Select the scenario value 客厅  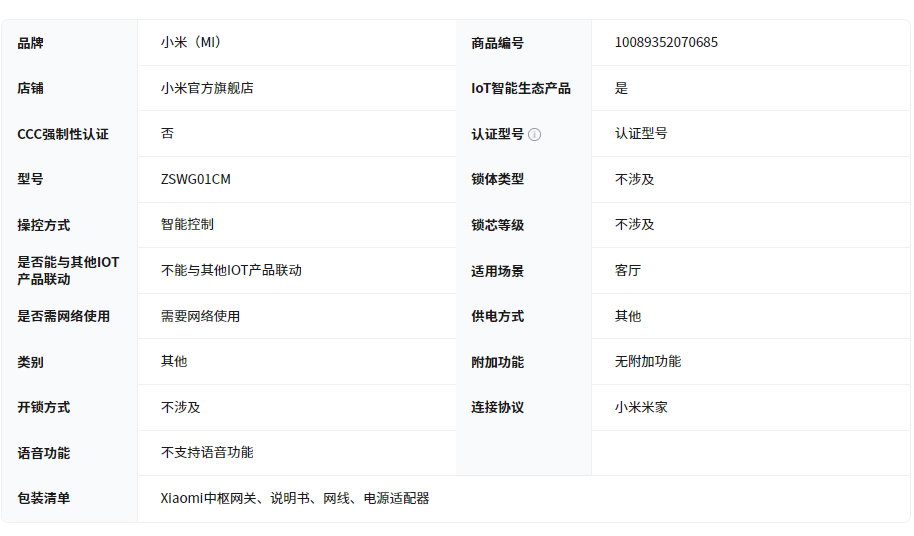coord(628,270)
